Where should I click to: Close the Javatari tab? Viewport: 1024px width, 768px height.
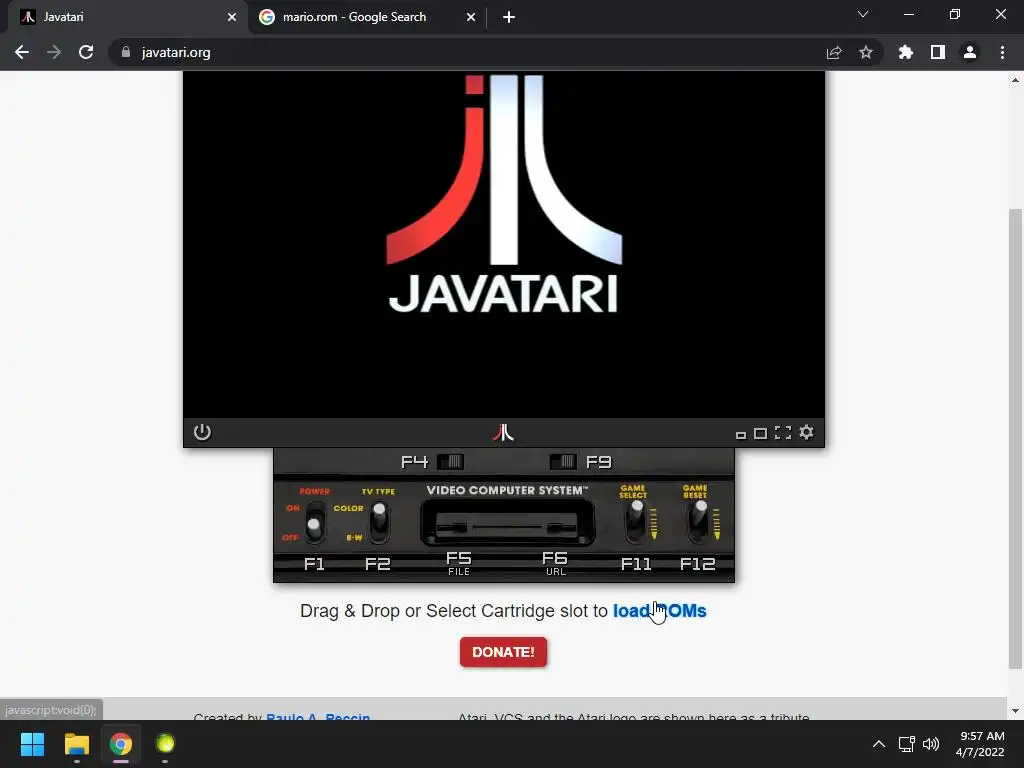click(x=232, y=17)
